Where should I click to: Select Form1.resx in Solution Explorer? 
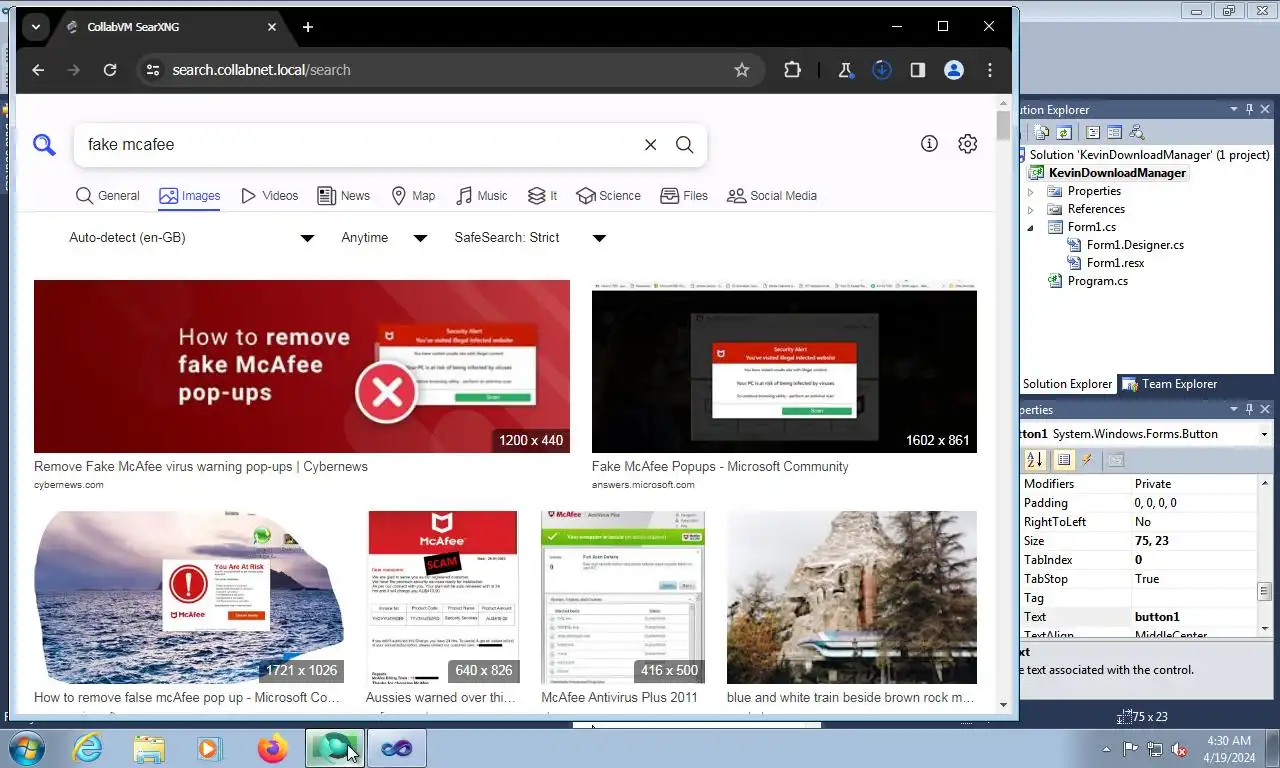1115,263
